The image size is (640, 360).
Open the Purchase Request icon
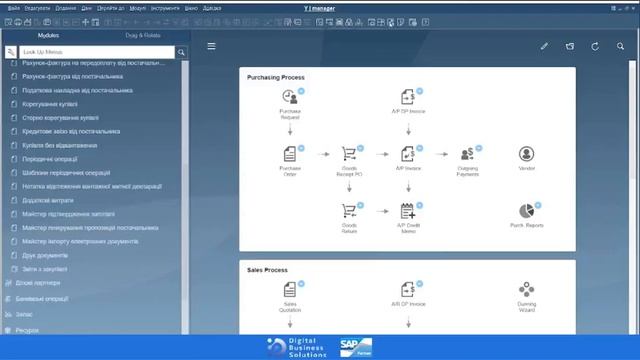[x=290, y=97]
